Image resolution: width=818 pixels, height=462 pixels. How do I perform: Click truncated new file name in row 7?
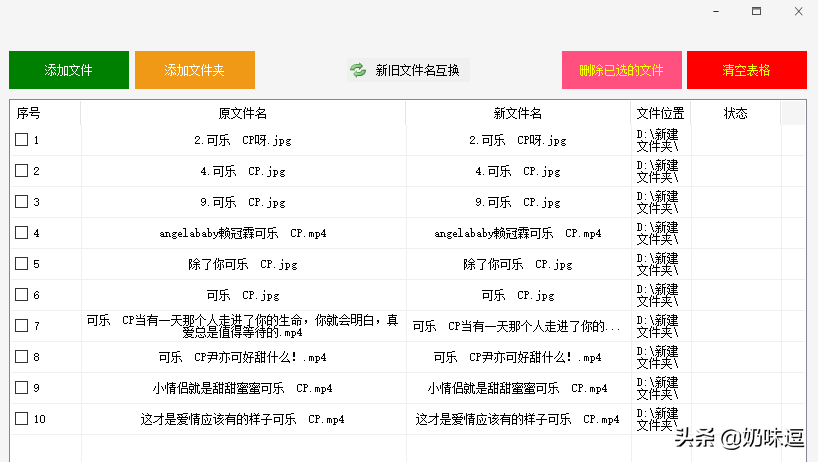[x=516, y=326]
